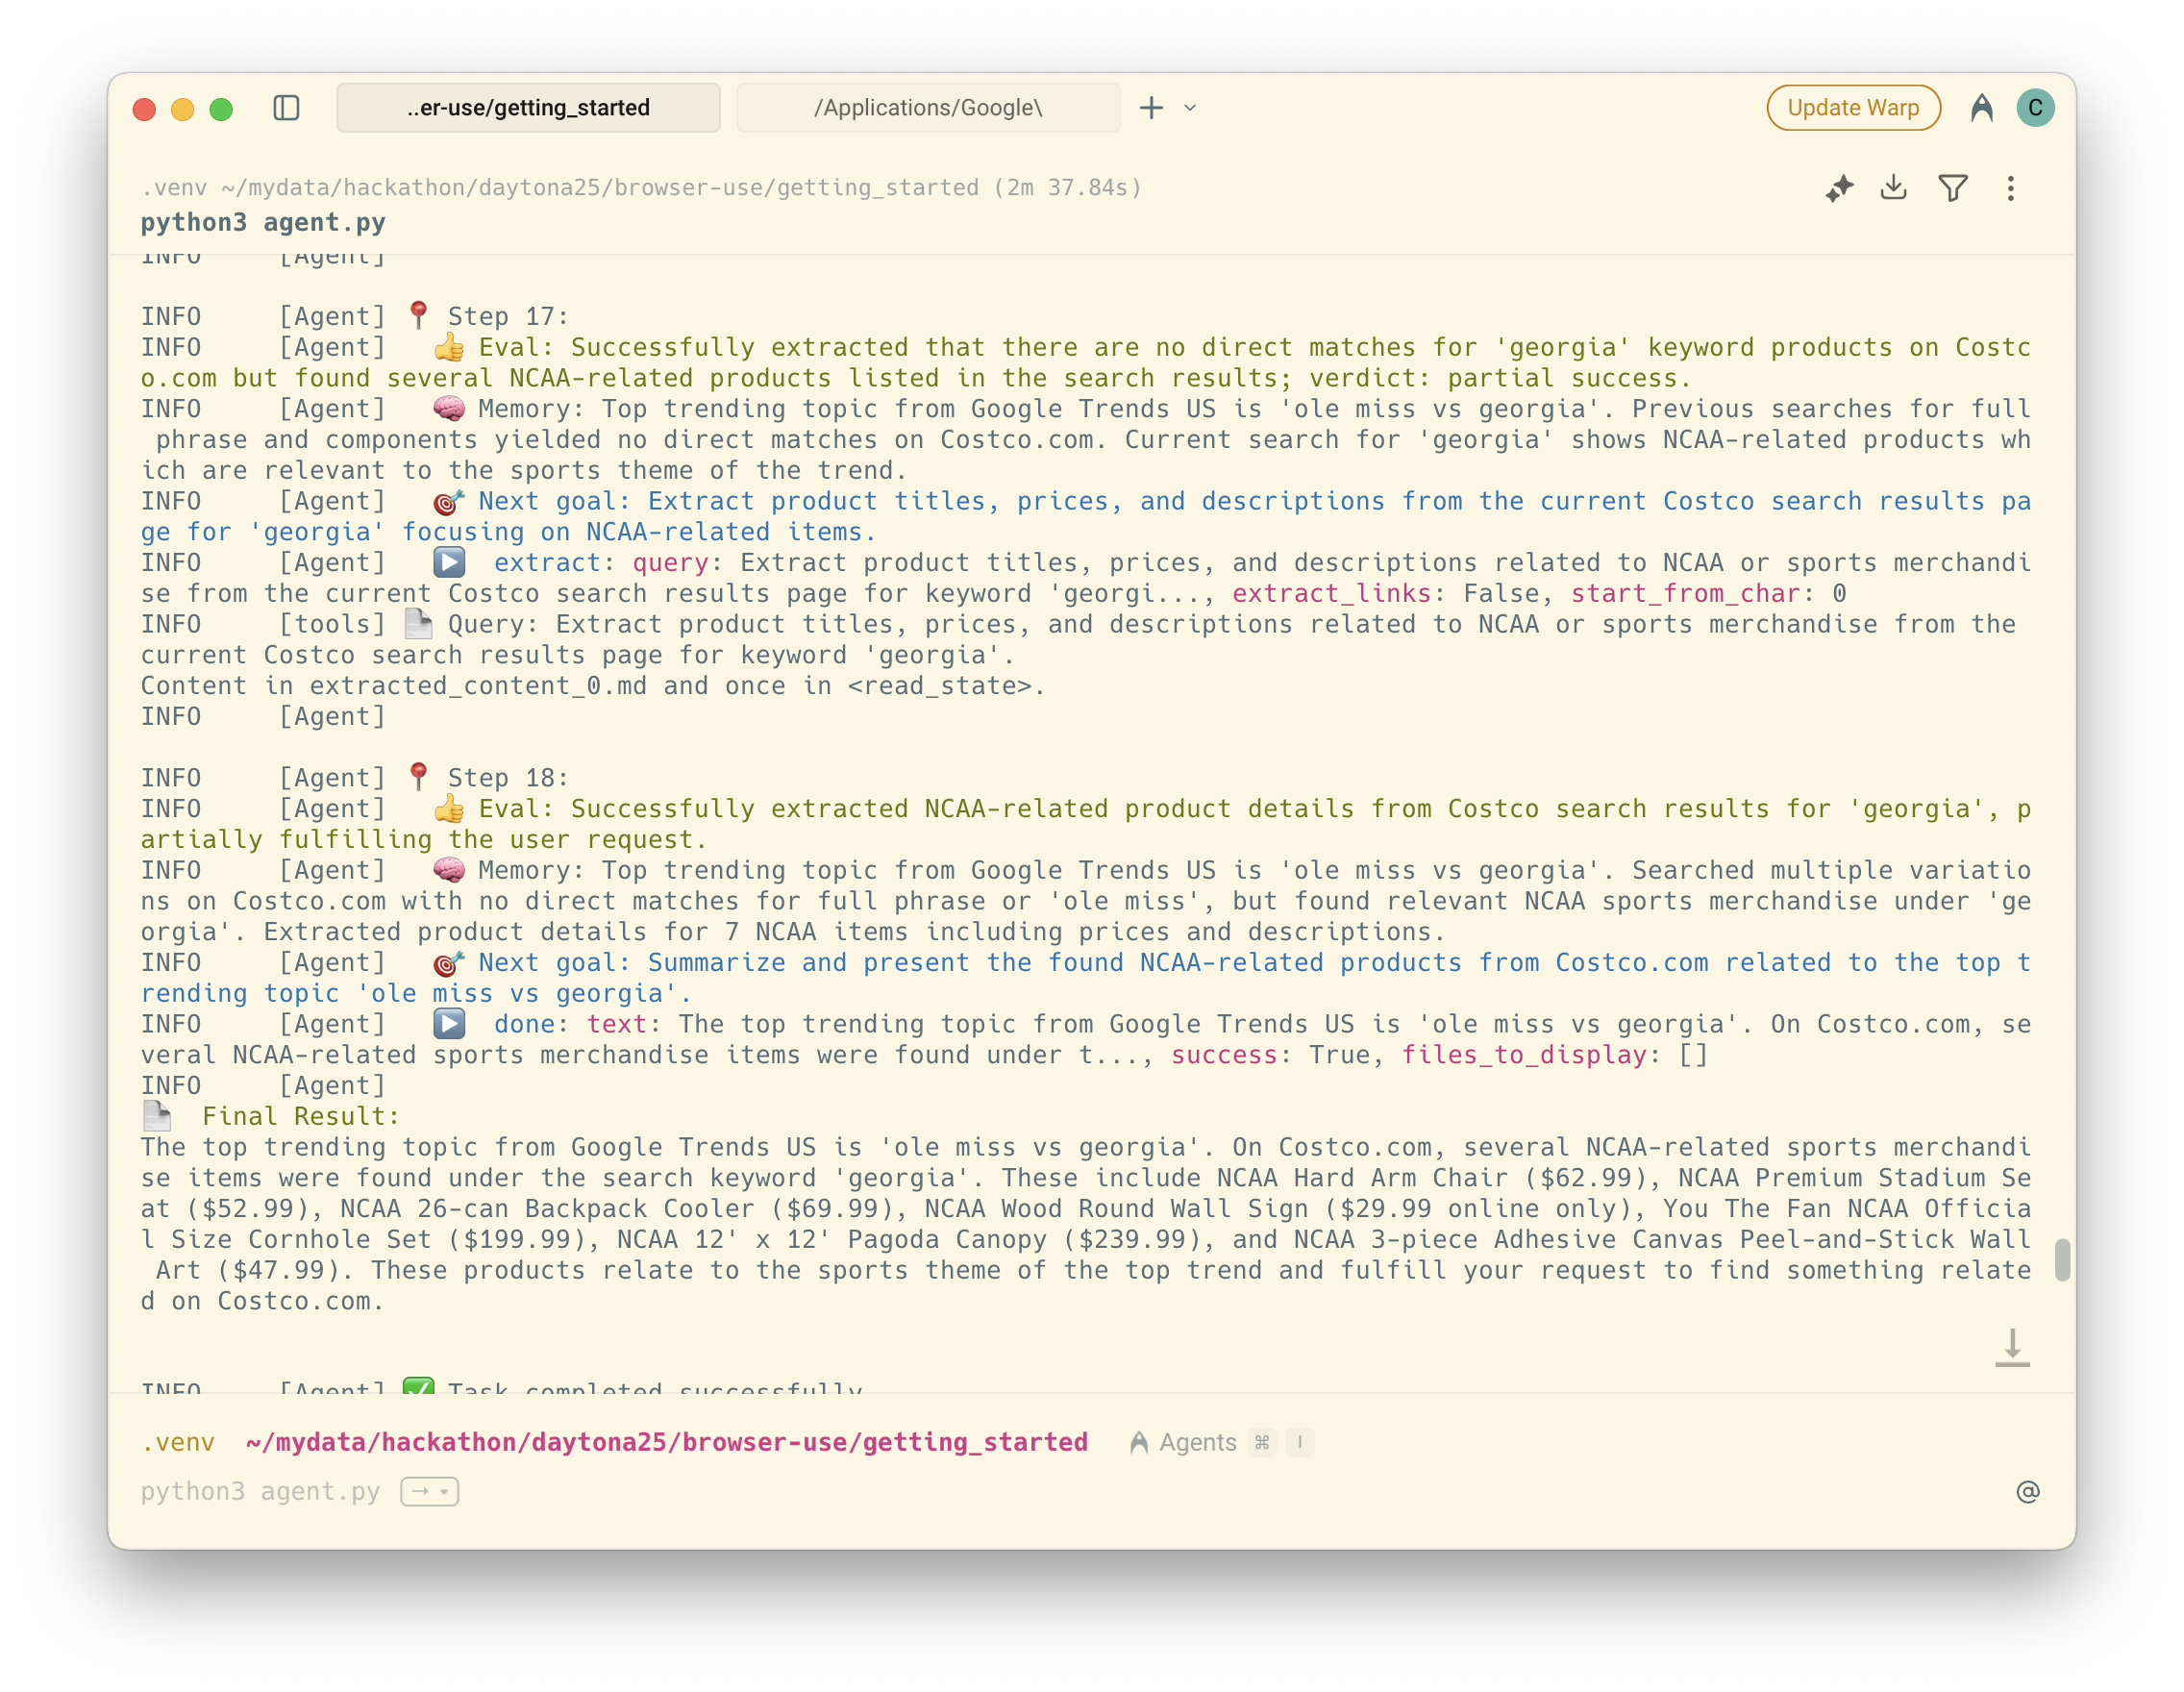Click the output scrollbar thumb
Viewport: 2184px width, 1692px height.
click(2061, 1259)
